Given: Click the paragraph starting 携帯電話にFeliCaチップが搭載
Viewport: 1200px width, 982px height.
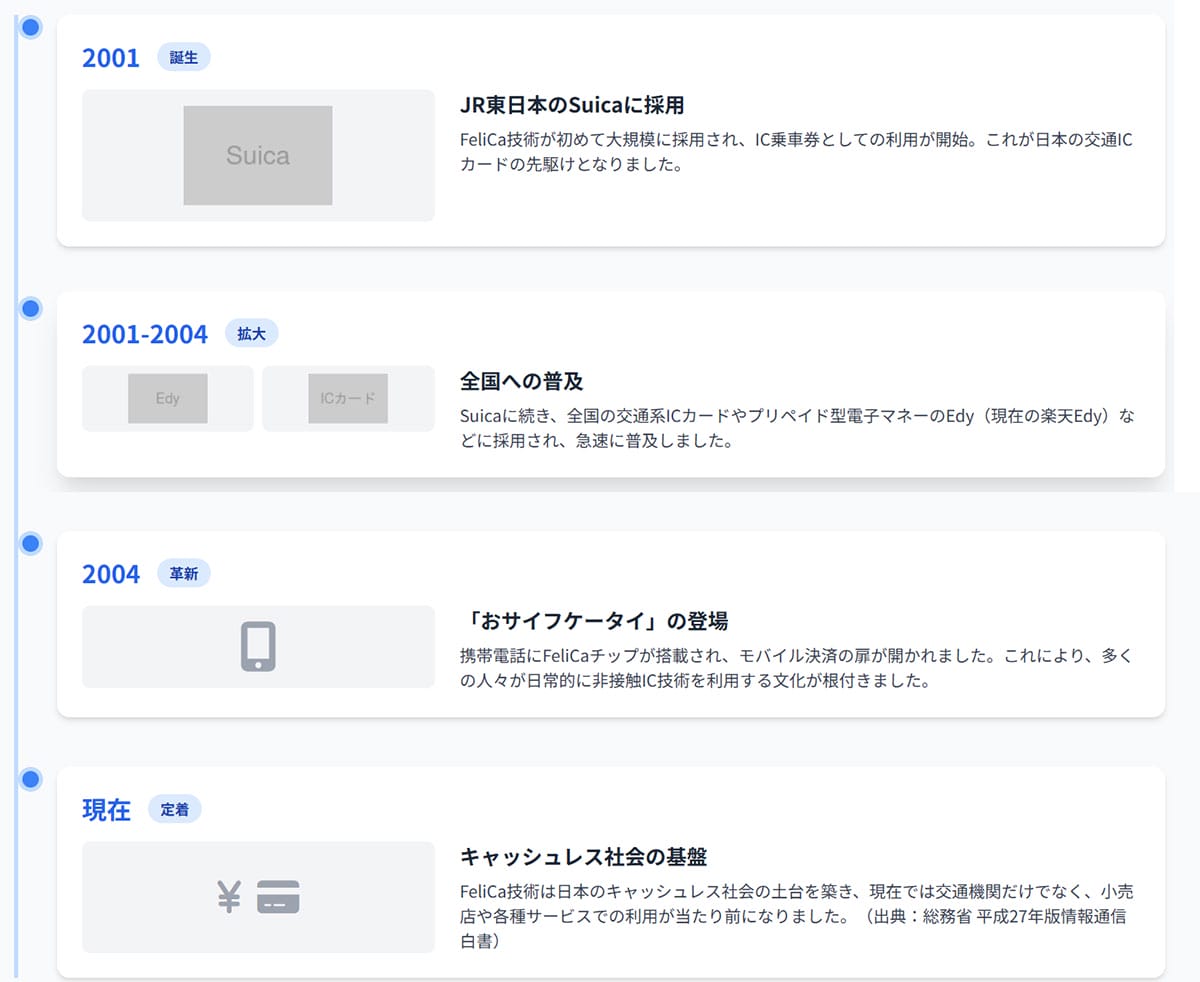Looking at the screenshot, I should pyautogui.click(x=798, y=668).
